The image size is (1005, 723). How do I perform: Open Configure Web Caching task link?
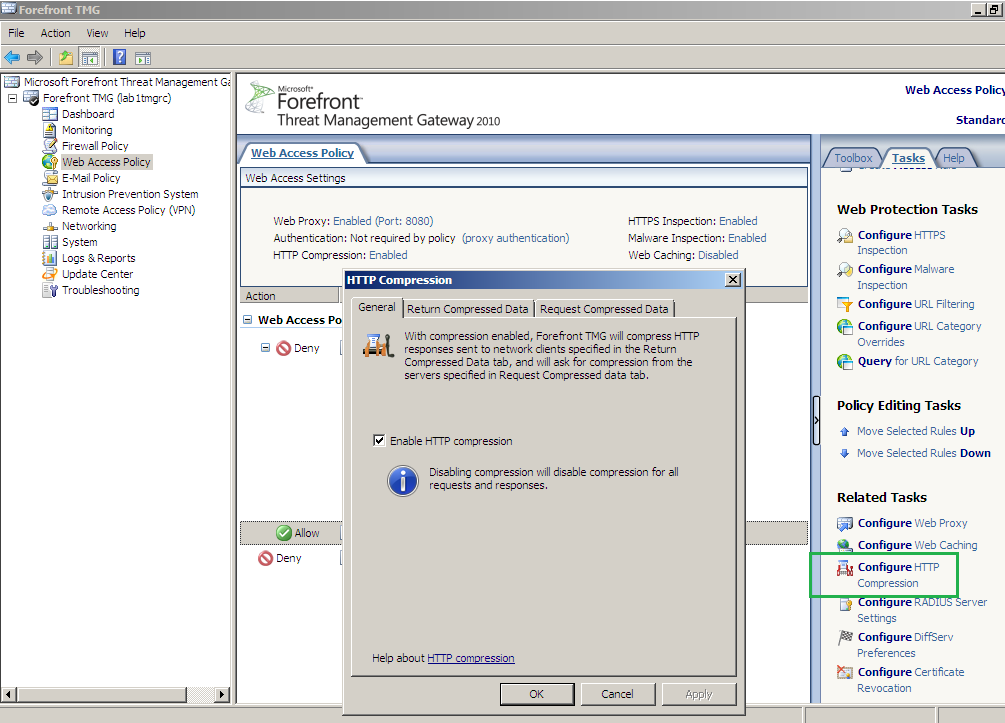click(x=917, y=545)
